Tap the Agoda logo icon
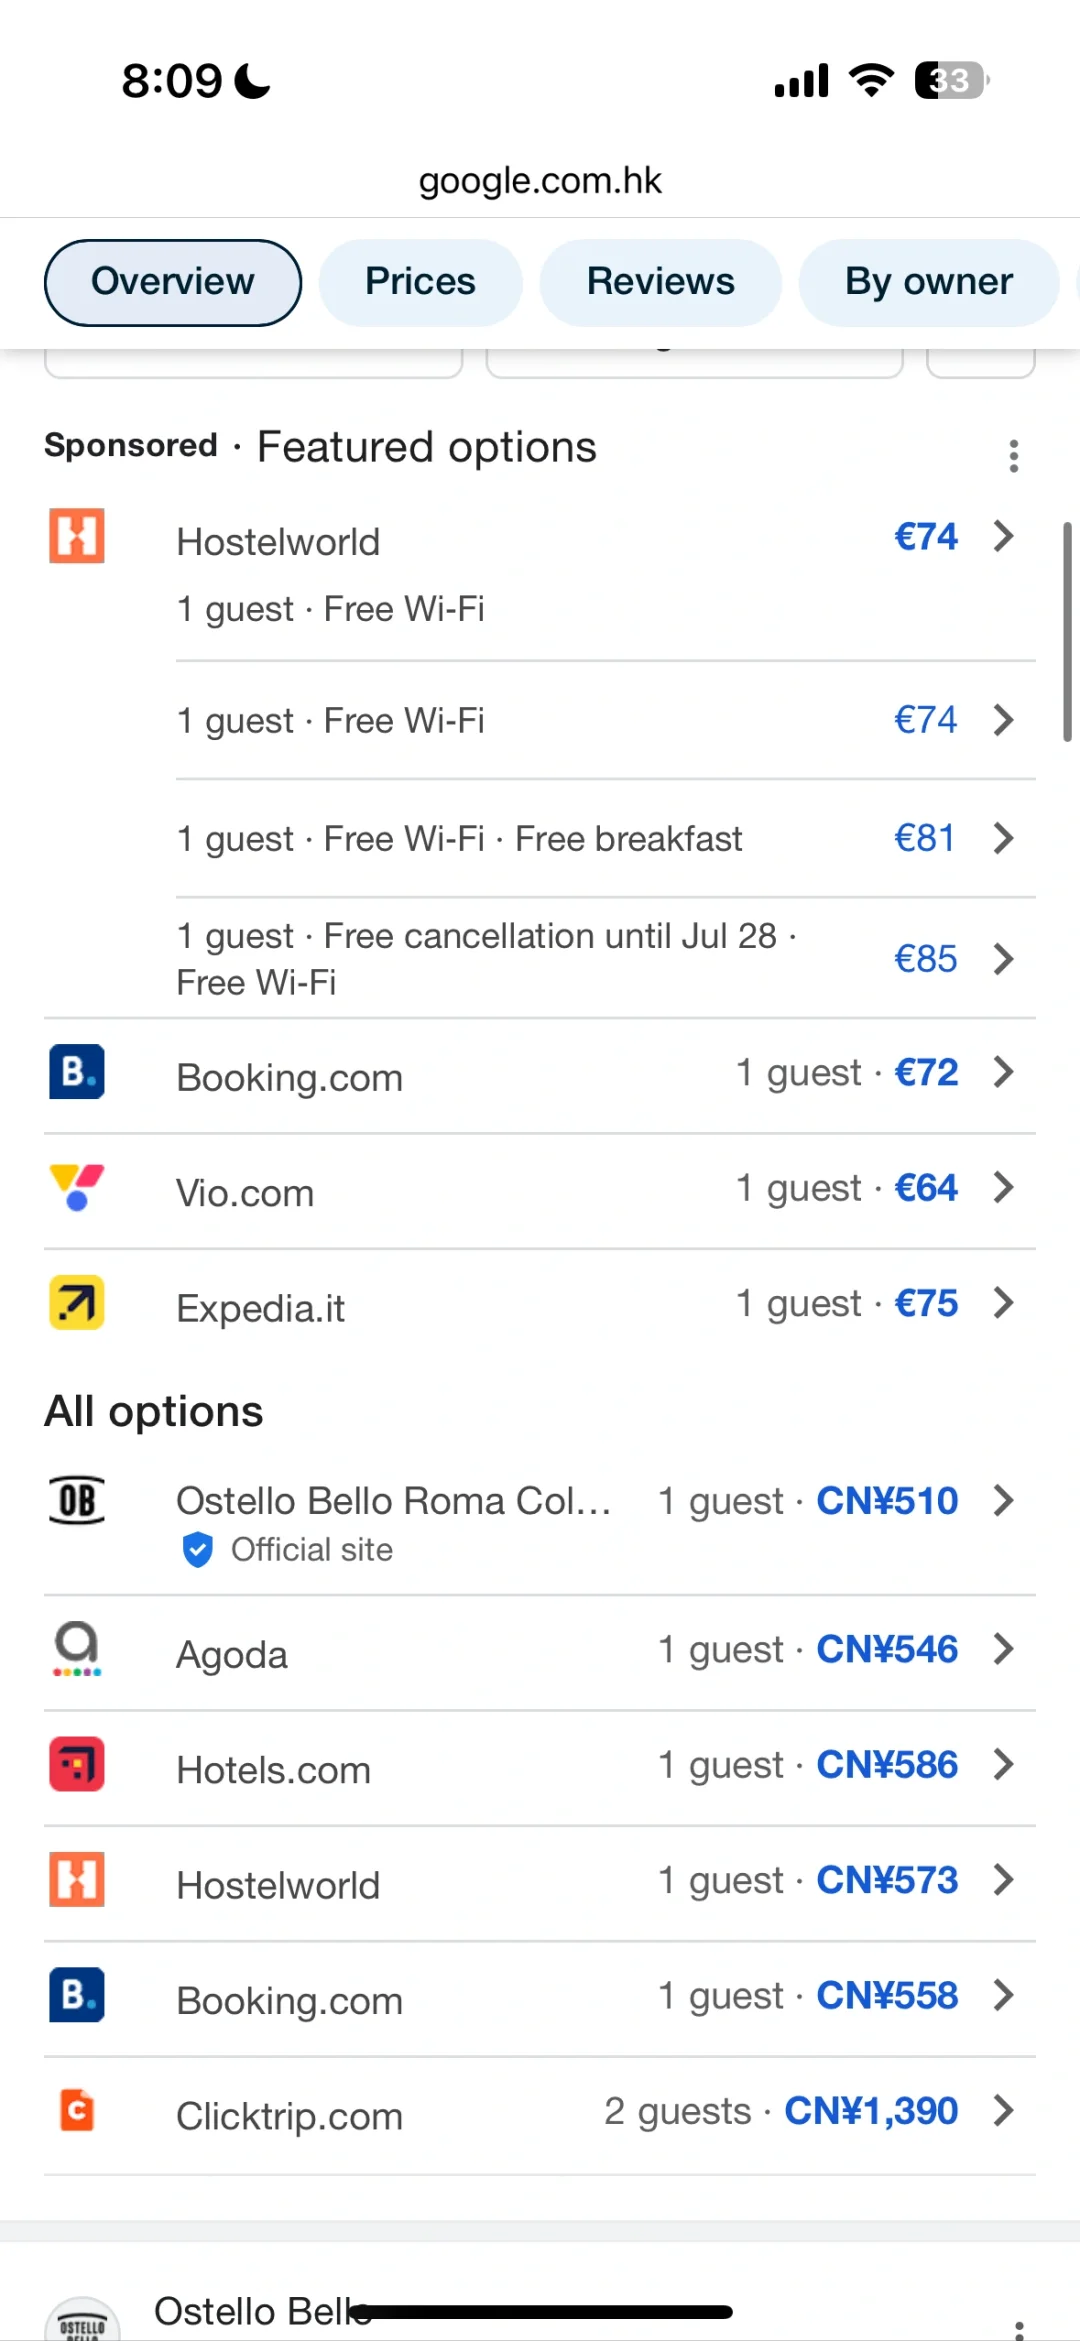1080x2341 pixels. [x=77, y=1649]
